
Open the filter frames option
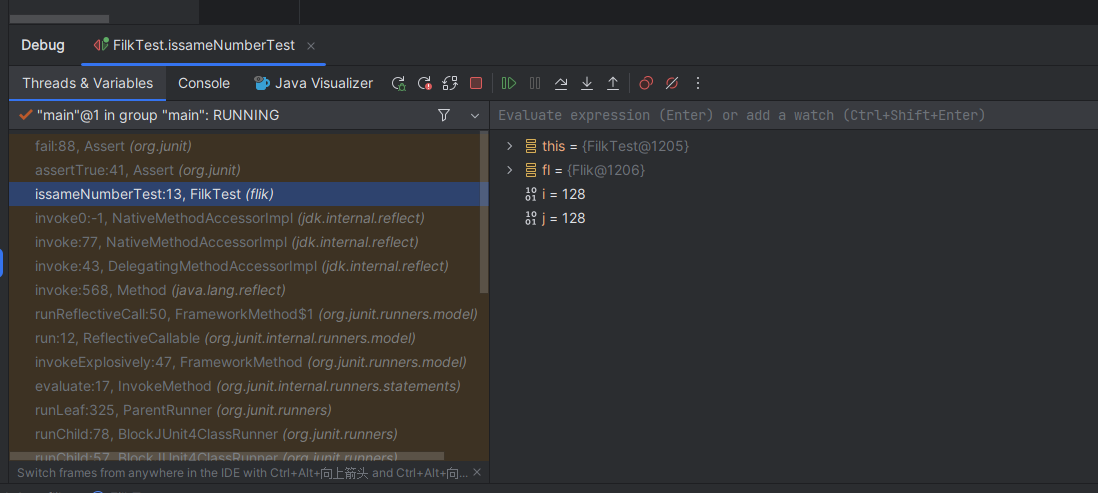(x=444, y=116)
